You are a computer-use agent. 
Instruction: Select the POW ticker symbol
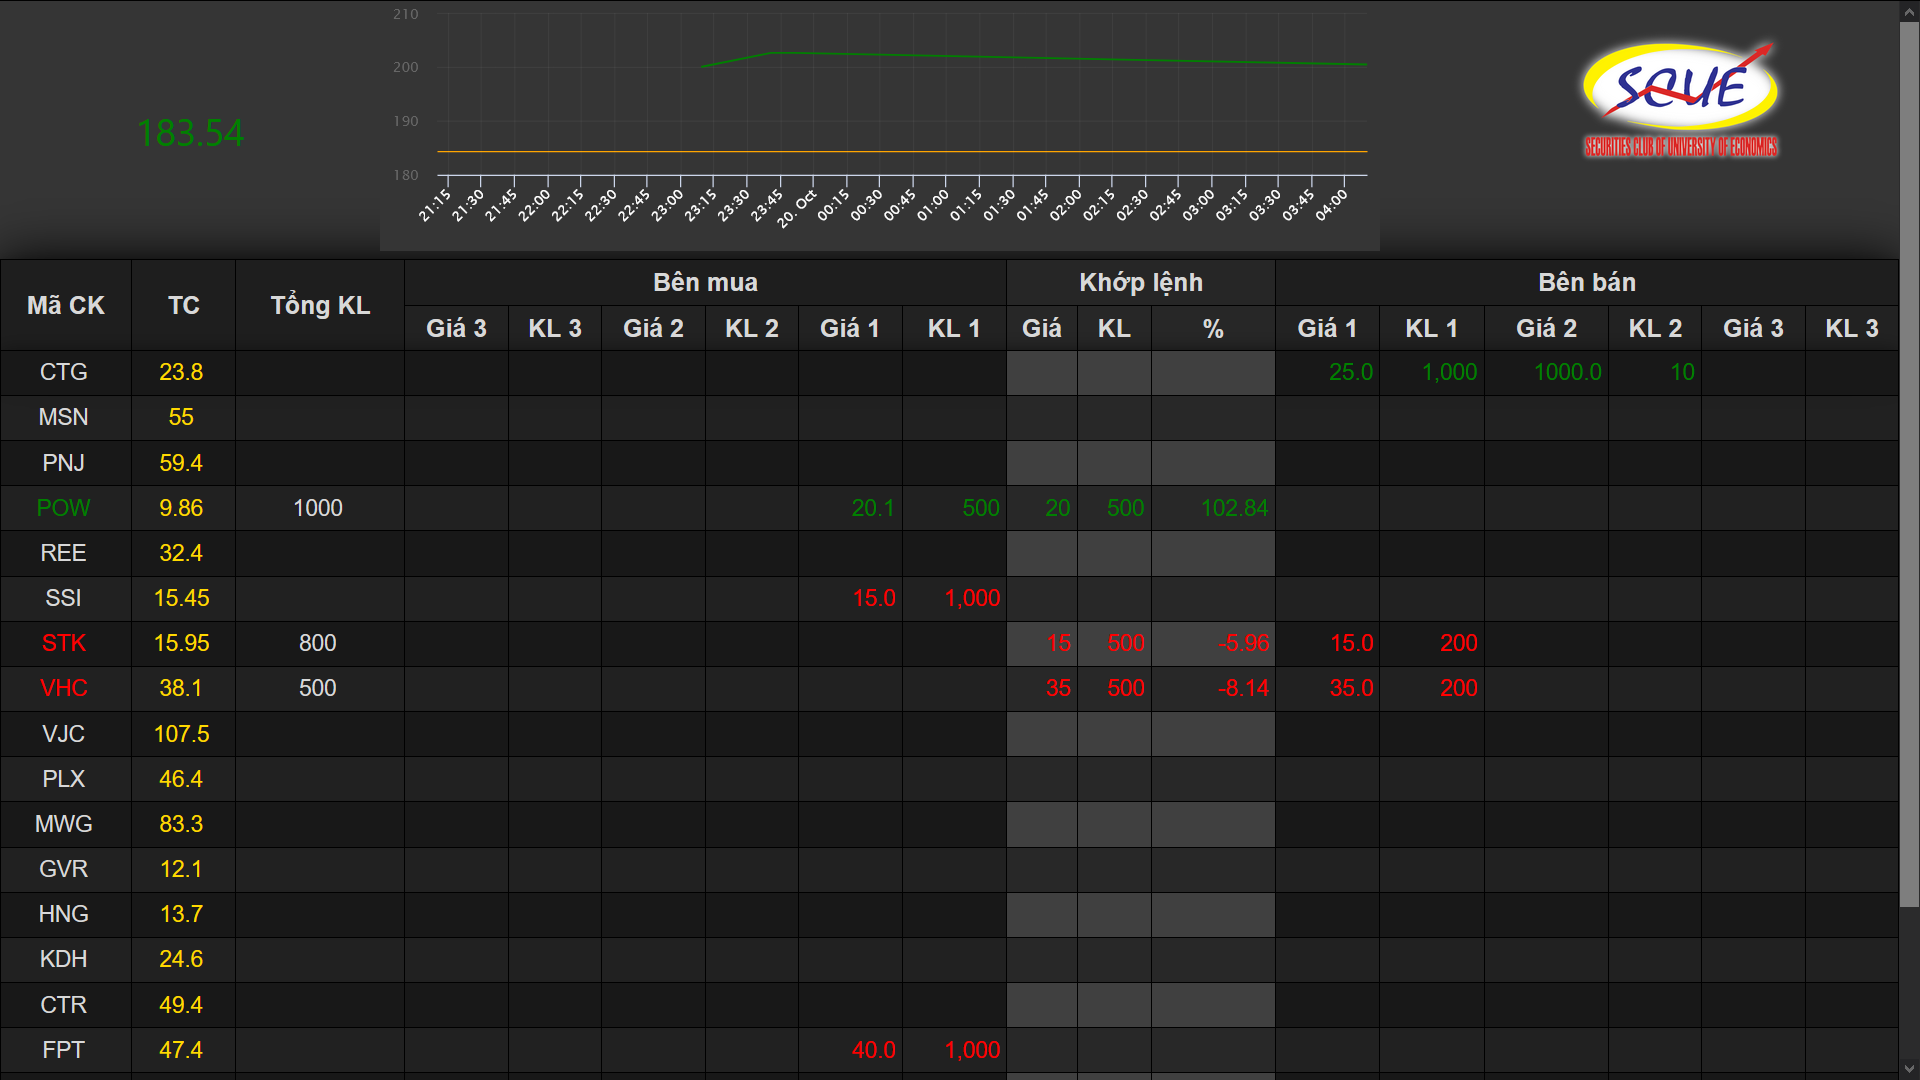64,507
